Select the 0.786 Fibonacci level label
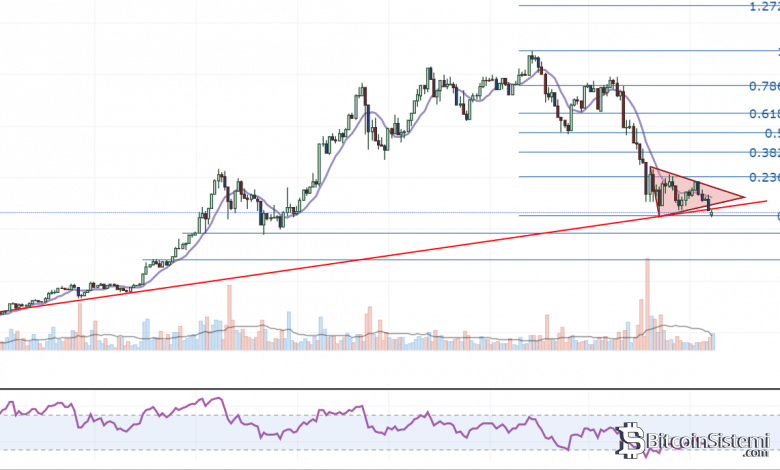Viewport: 780px width, 470px height. [x=764, y=85]
